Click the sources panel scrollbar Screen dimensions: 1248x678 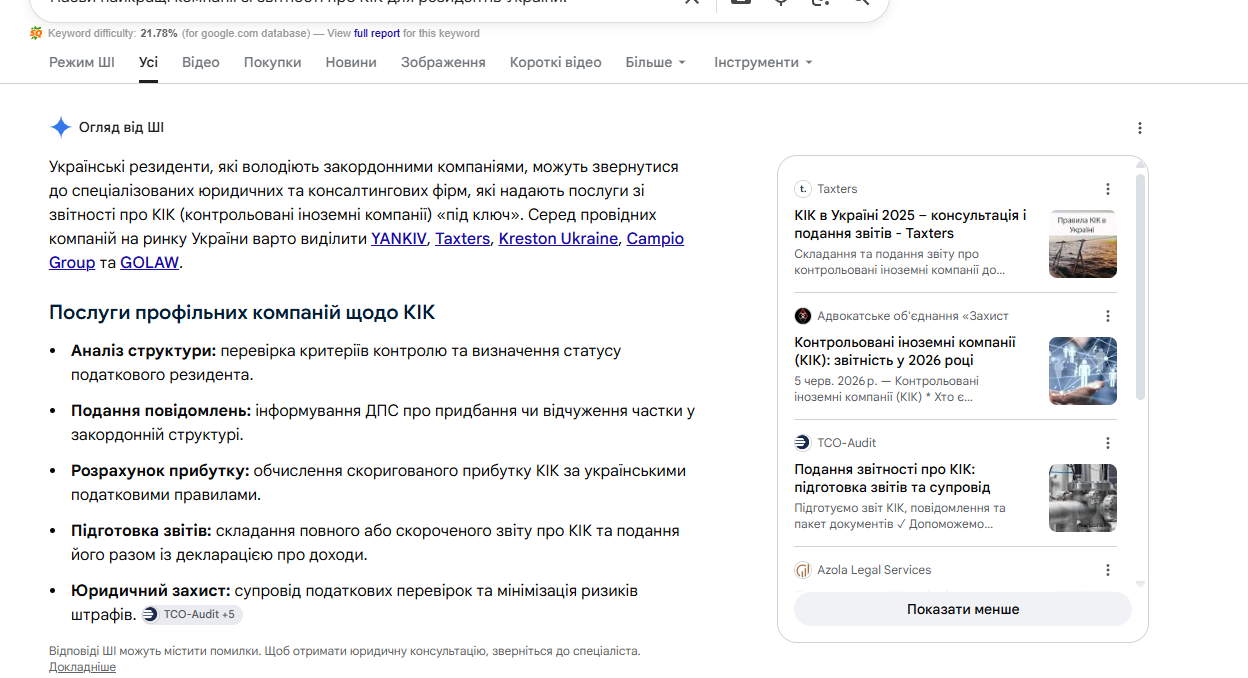click(x=1140, y=285)
